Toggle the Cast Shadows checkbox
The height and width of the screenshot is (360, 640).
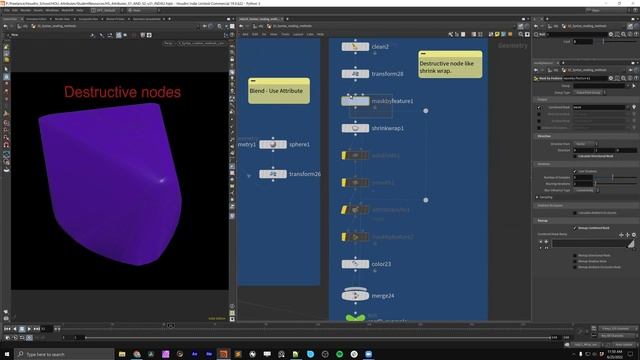(575, 171)
